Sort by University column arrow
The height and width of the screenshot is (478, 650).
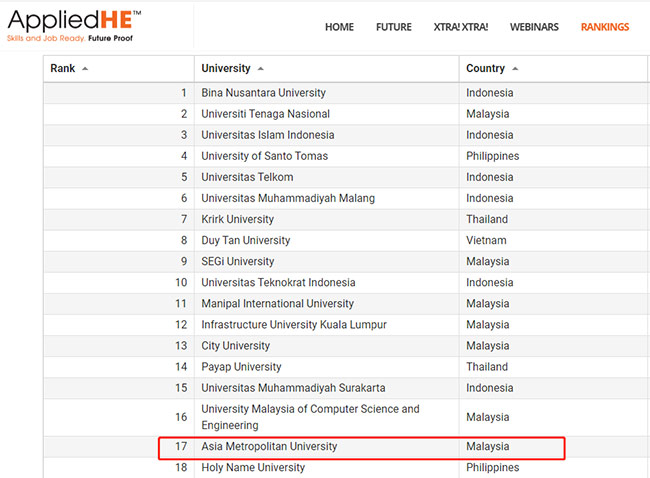tap(260, 69)
